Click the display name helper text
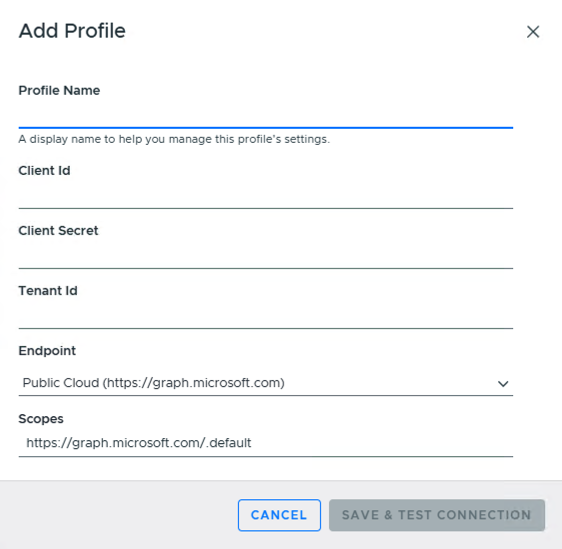 tap(174, 139)
